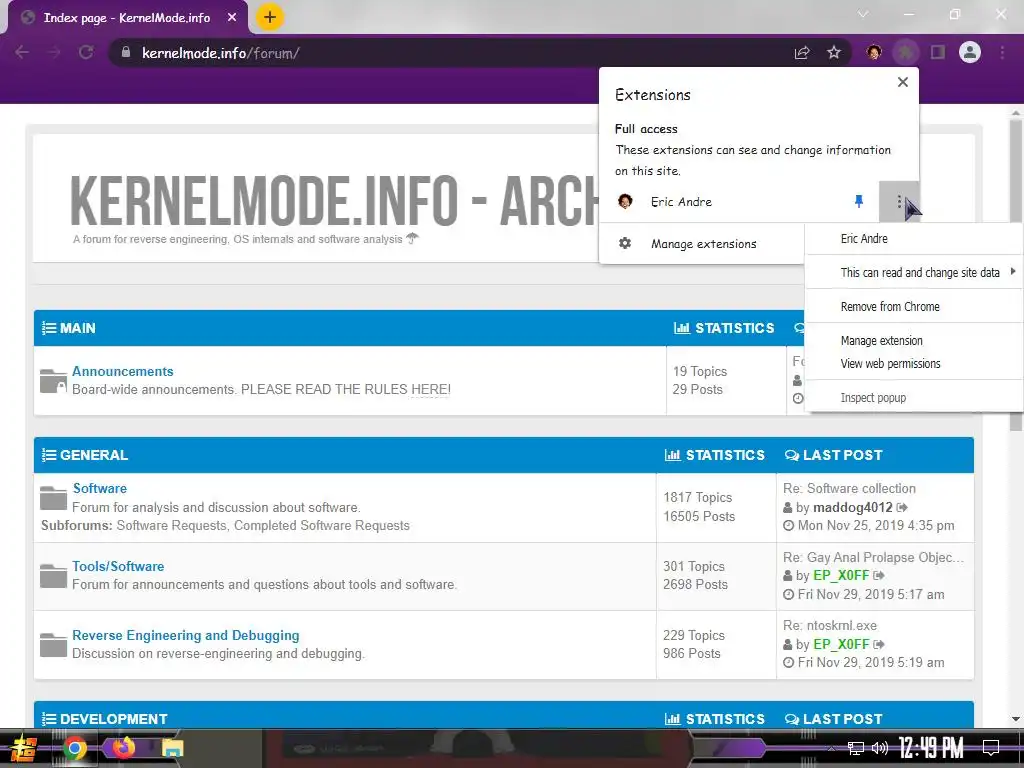Viewport: 1024px width, 768px height.
Task: Click the 'HERE!' rules link in Announcements description
Action: [x=430, y=389]
